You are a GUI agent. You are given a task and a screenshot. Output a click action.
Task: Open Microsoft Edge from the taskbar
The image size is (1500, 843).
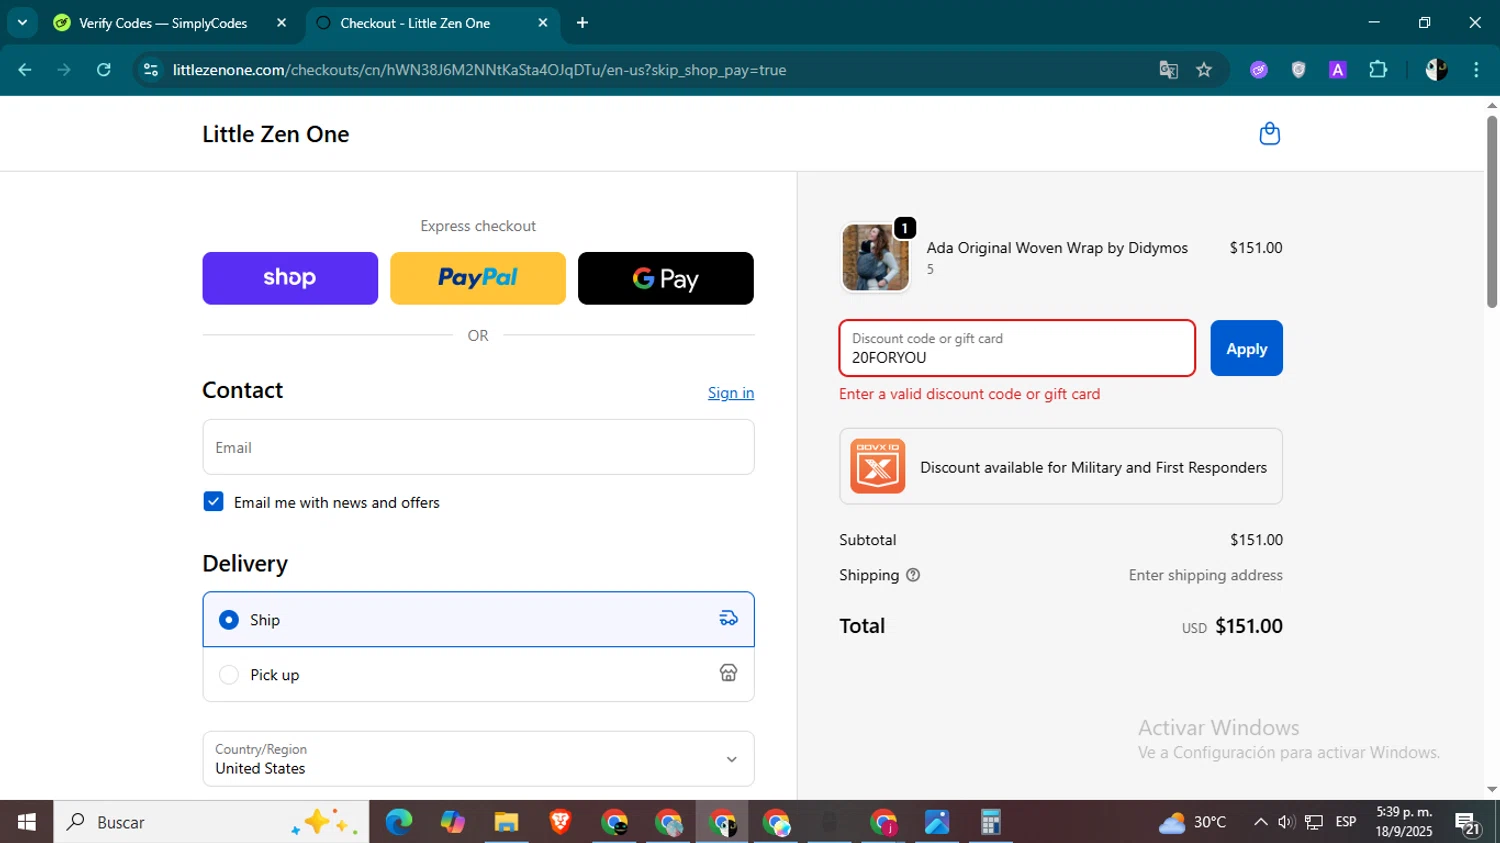(398, 822)
